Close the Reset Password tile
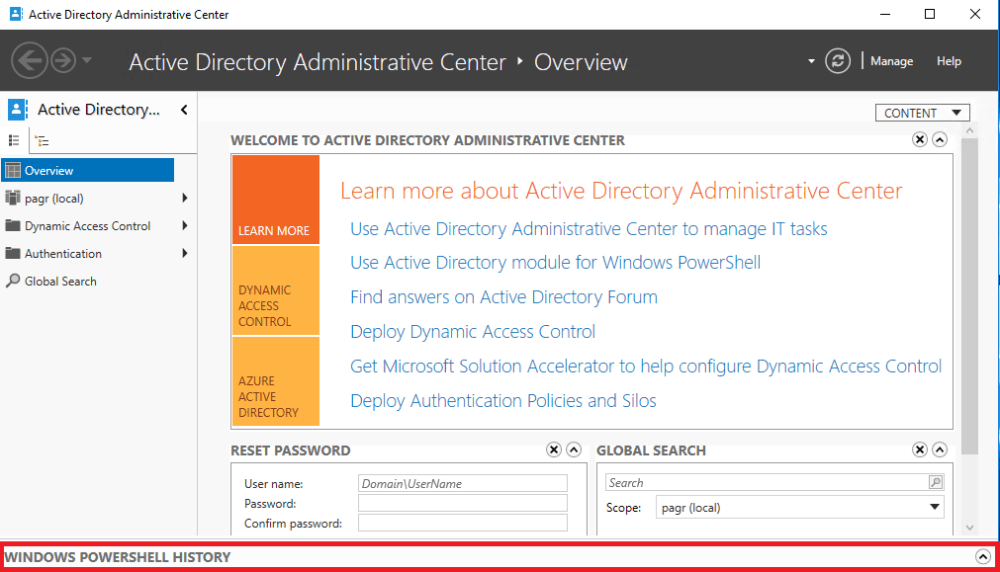 (x=554, y=450)
